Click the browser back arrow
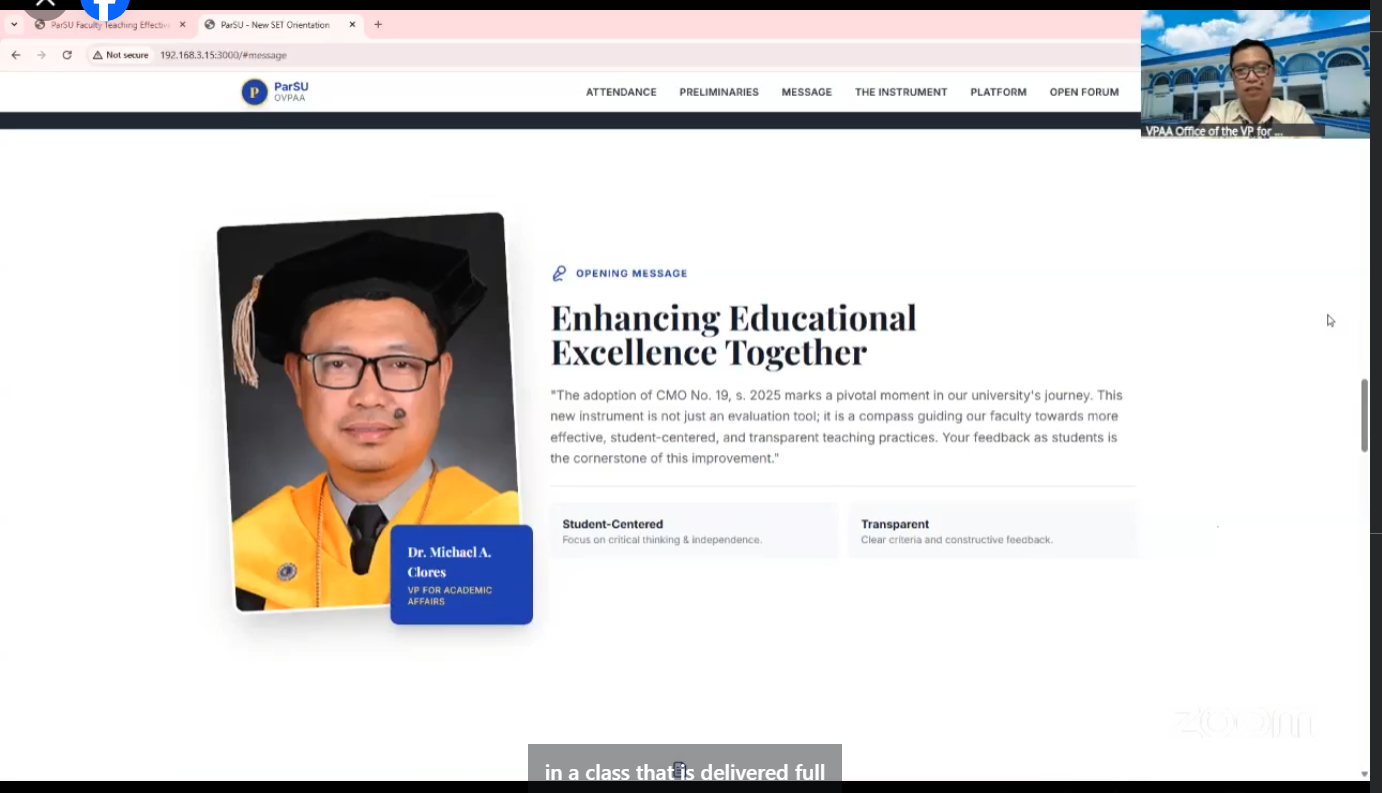1382x793 pixels. pos(16,55)
